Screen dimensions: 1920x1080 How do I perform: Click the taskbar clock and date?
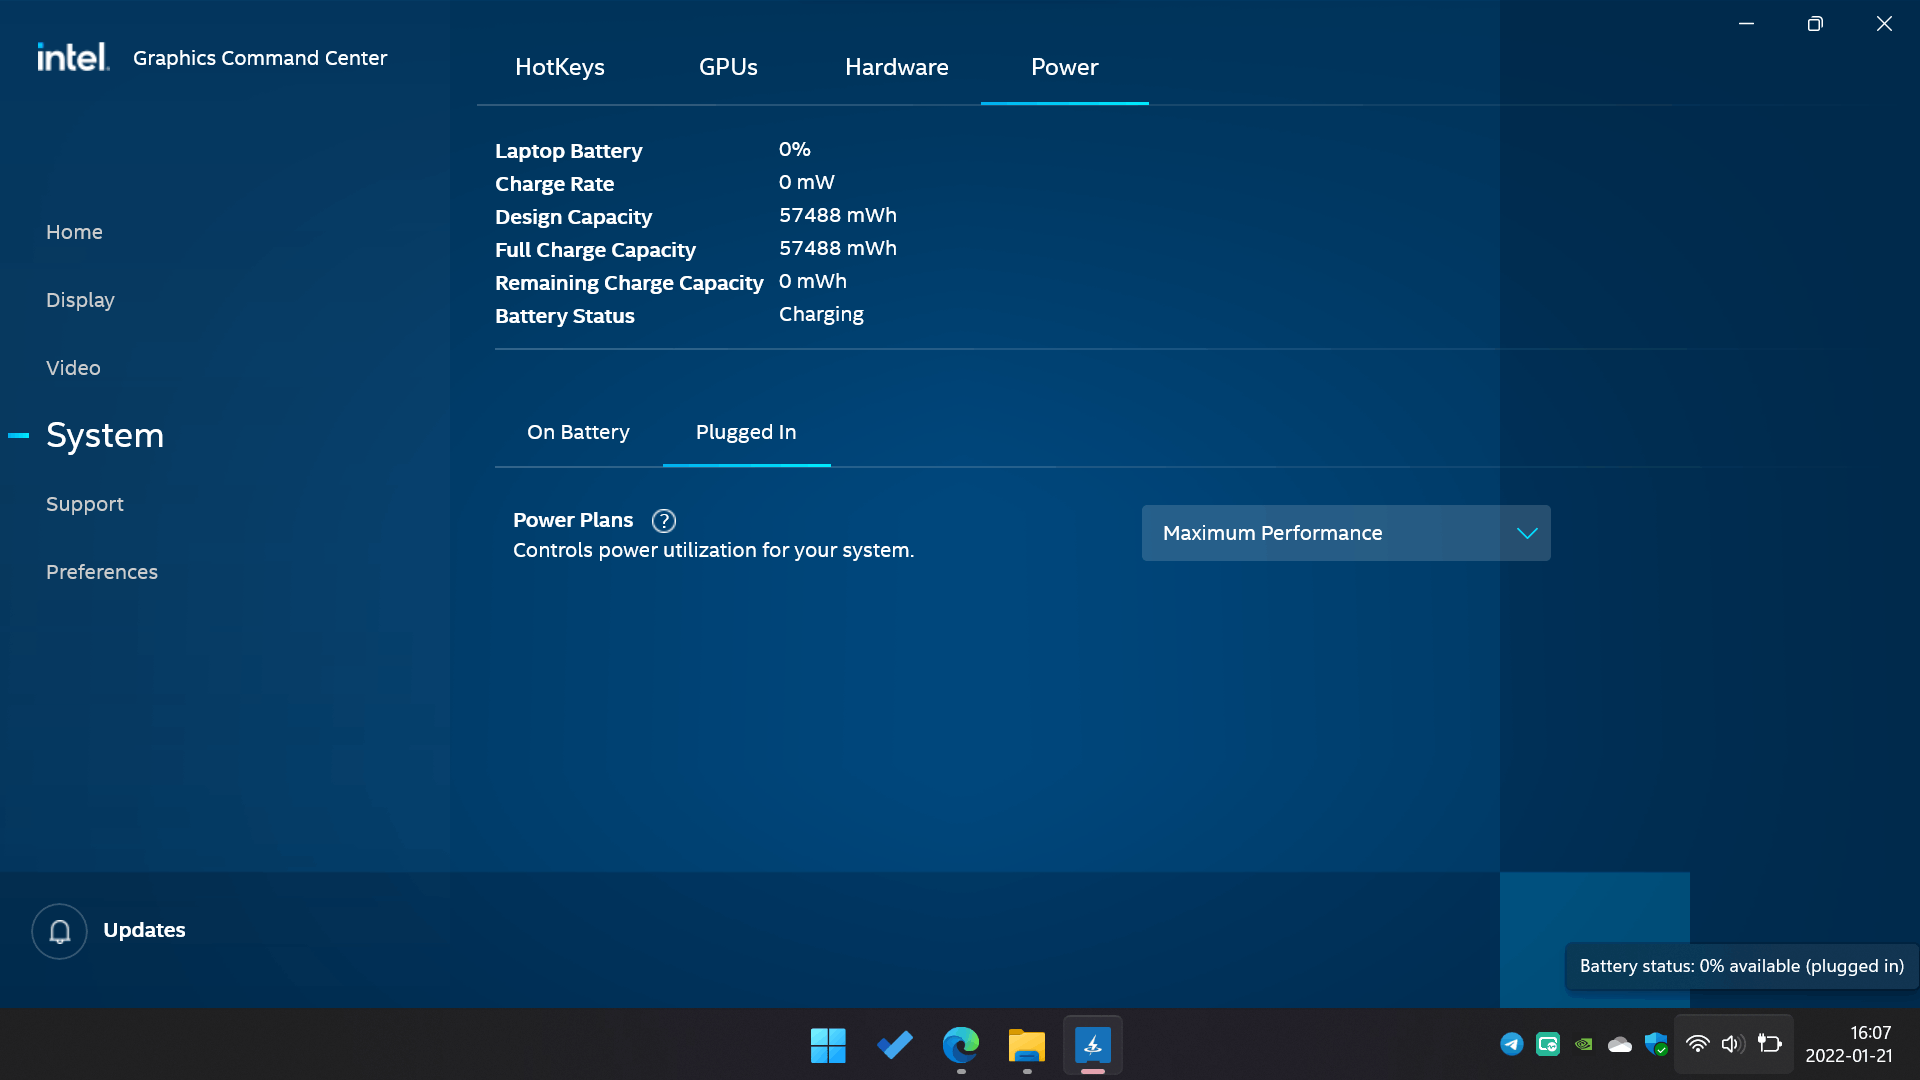point(1848,1044)
